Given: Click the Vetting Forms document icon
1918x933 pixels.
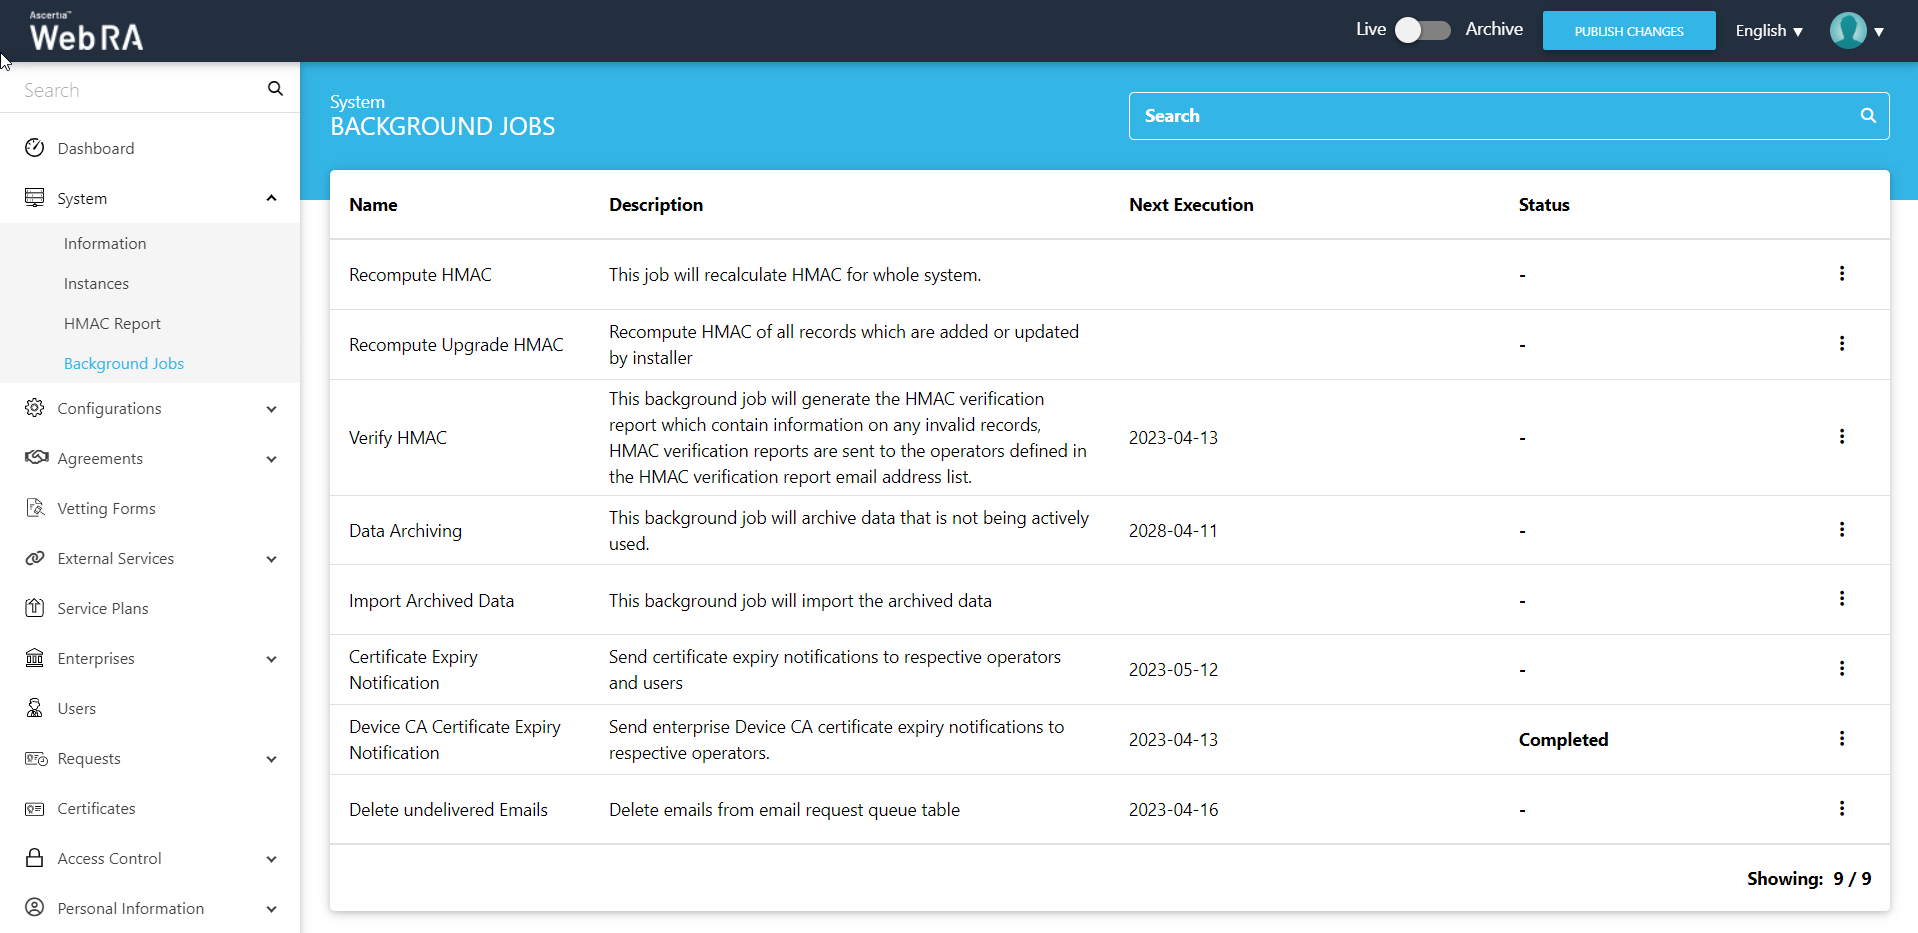Looking at the screenshot, I should point(35,508).
